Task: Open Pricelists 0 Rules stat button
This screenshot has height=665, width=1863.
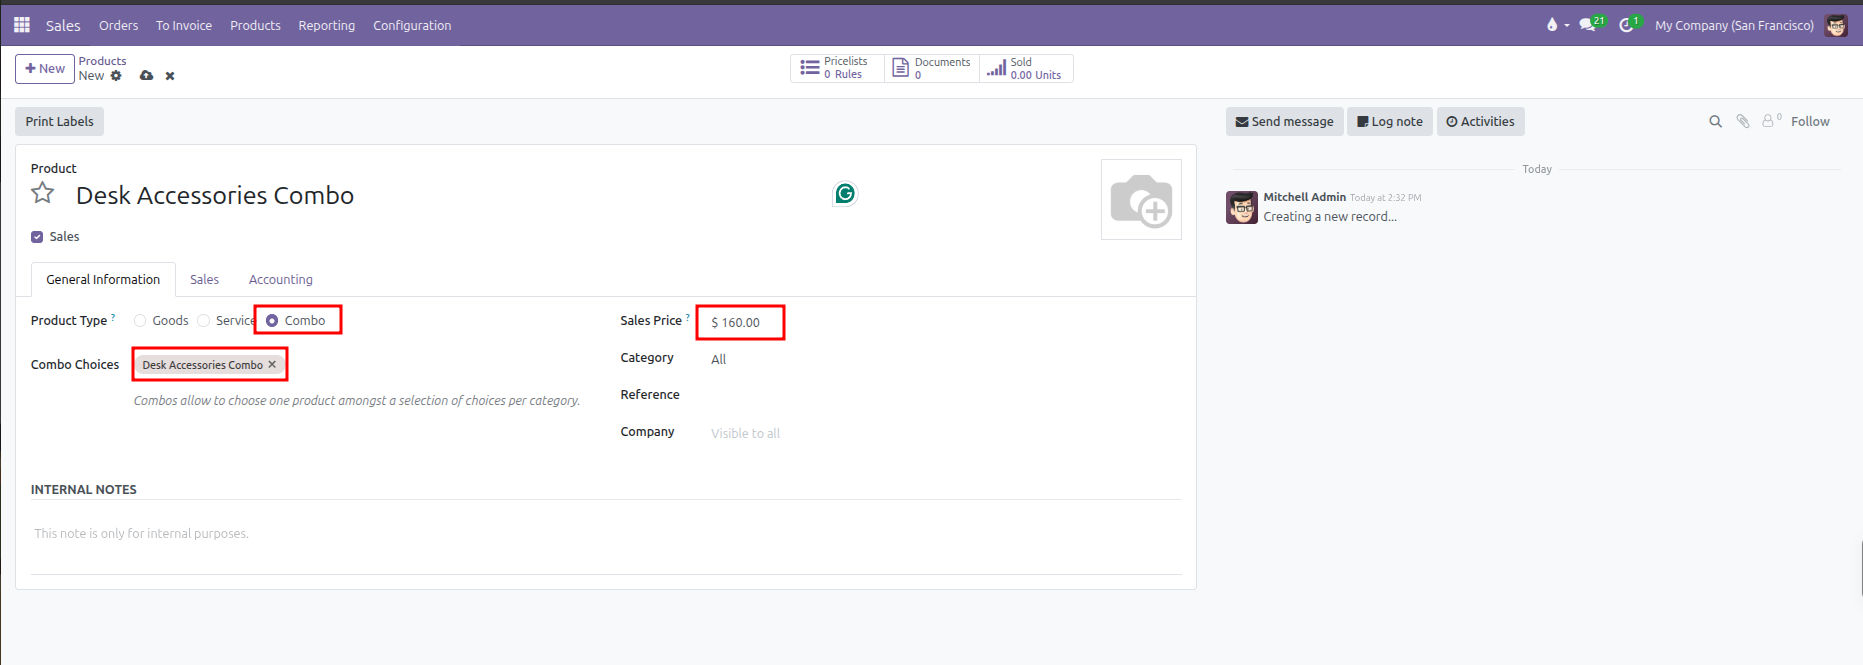Action: click(837, 68)
